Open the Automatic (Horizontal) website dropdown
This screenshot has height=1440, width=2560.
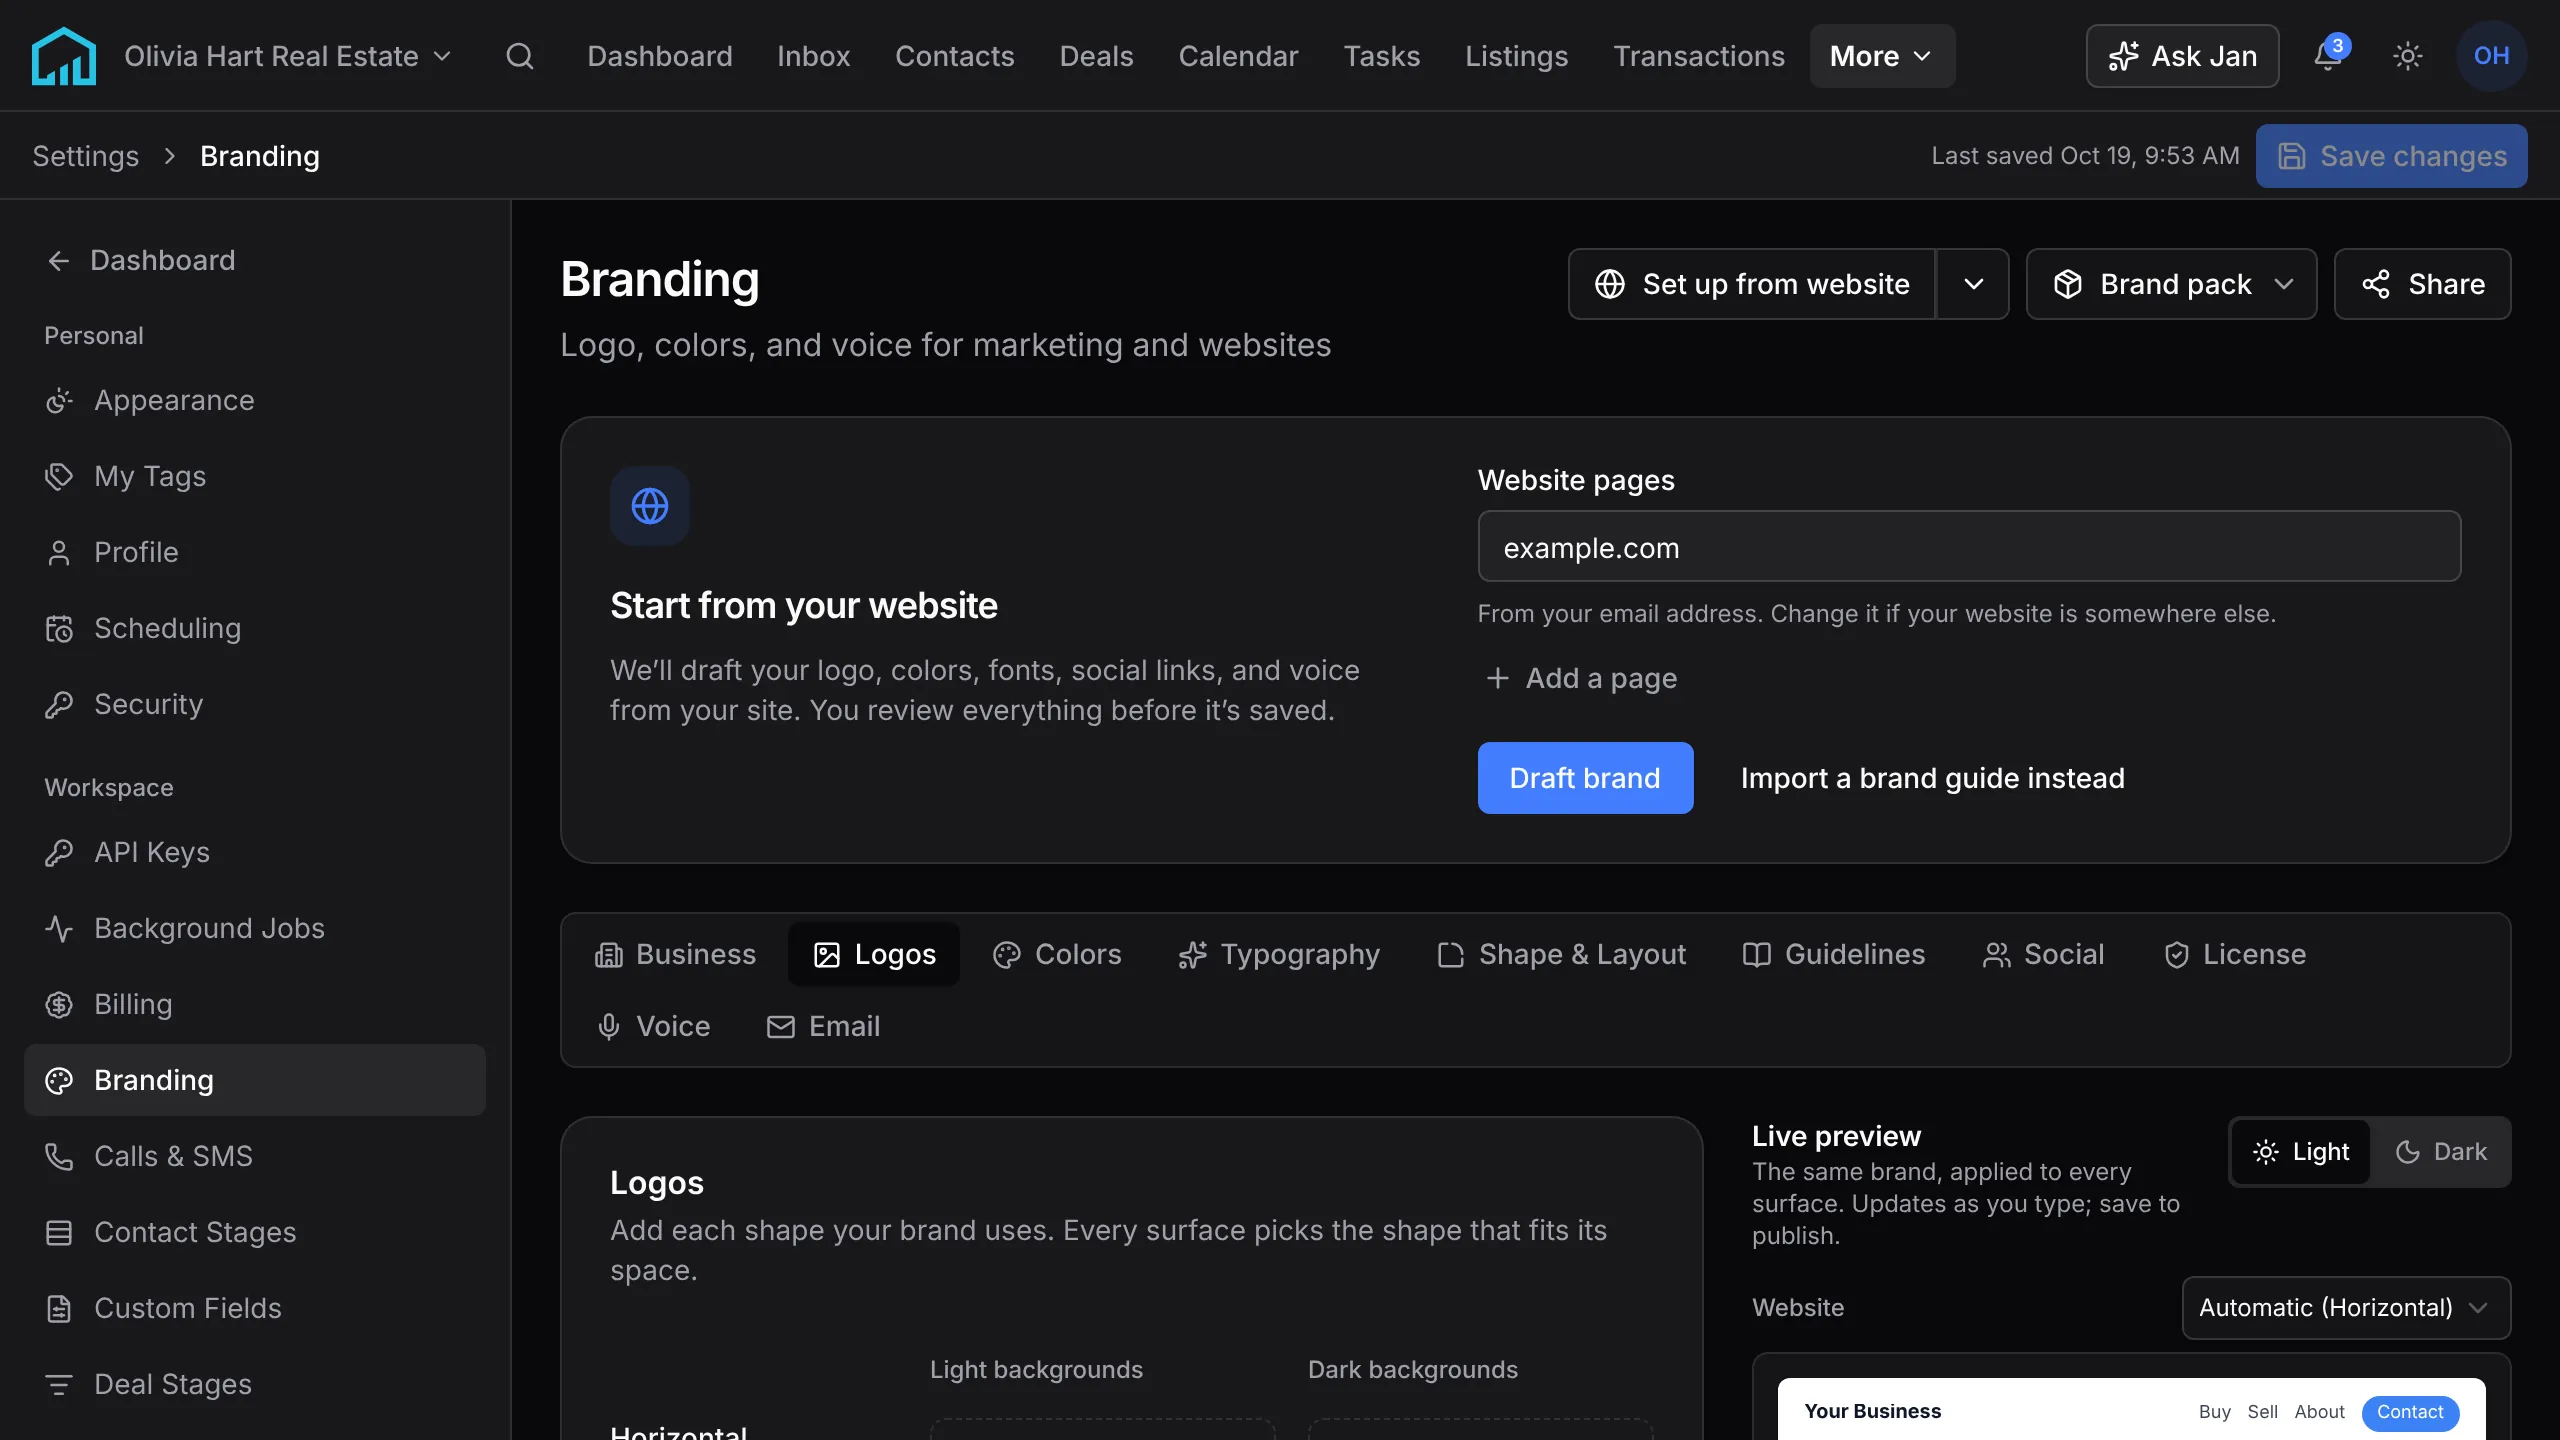tap(2346, 1308)
